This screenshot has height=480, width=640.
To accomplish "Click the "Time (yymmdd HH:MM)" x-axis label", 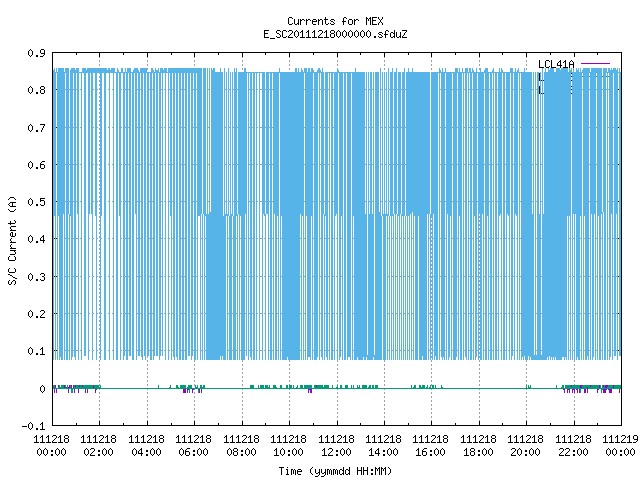I will coord(335,471).
